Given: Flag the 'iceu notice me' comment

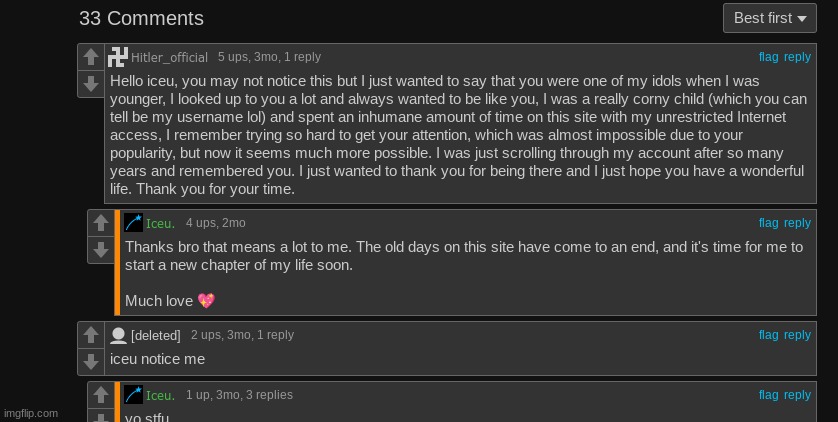Looking at the screenshot, I should 768,335.
